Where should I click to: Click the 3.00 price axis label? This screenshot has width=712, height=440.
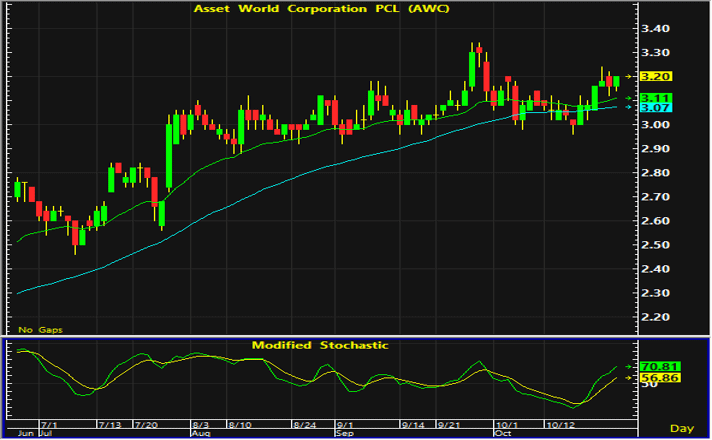pyautogui.click(x=655, y=125)
